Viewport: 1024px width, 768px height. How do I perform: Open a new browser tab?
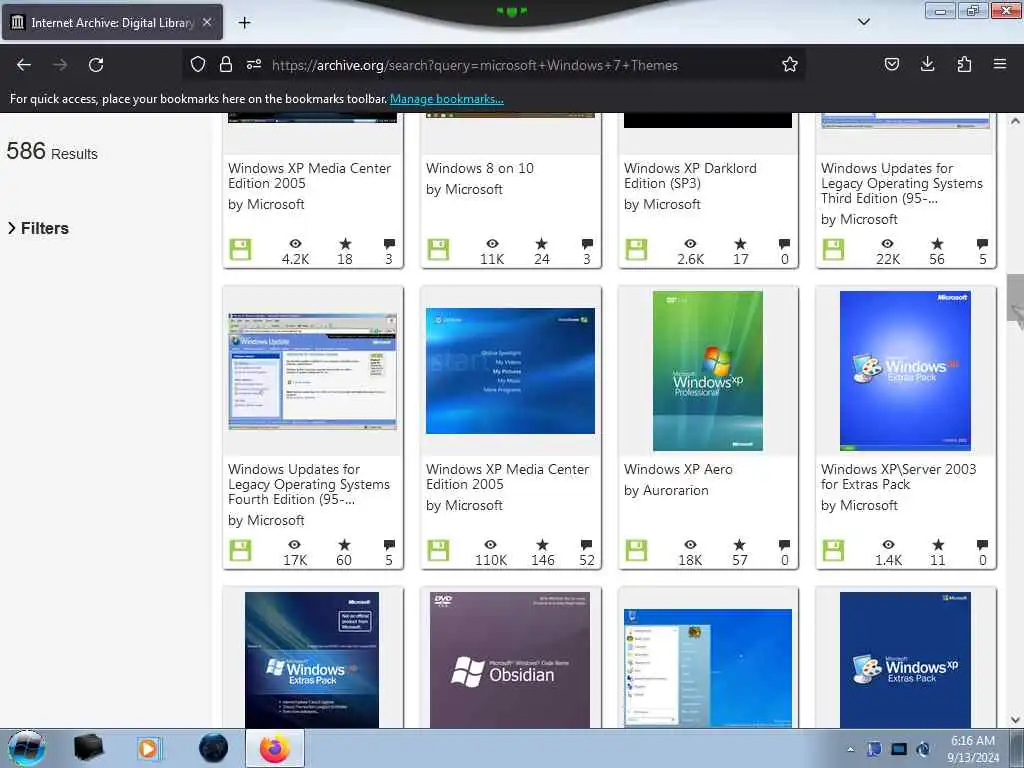point(244,23)
